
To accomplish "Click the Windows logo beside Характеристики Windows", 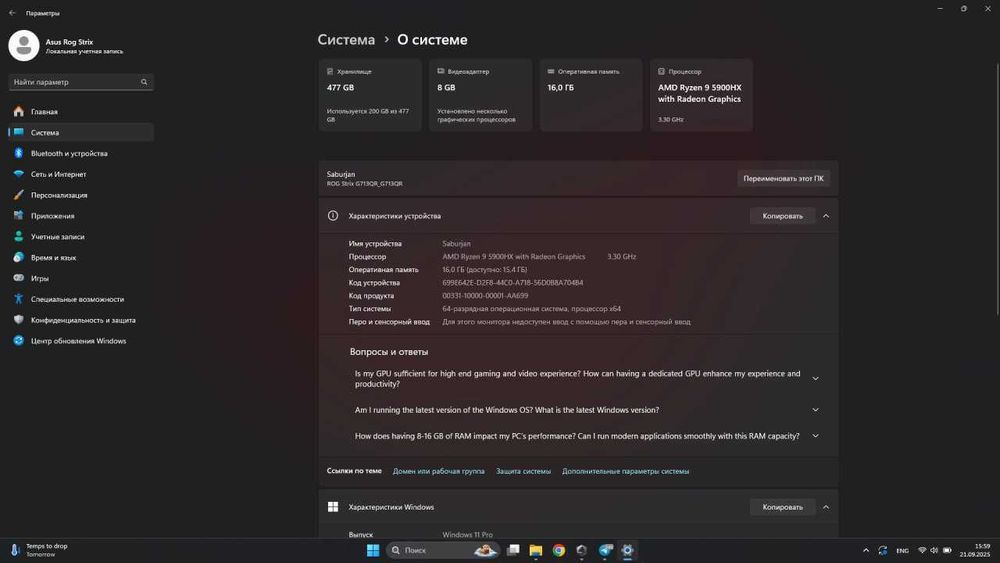I will click(333, 507).
